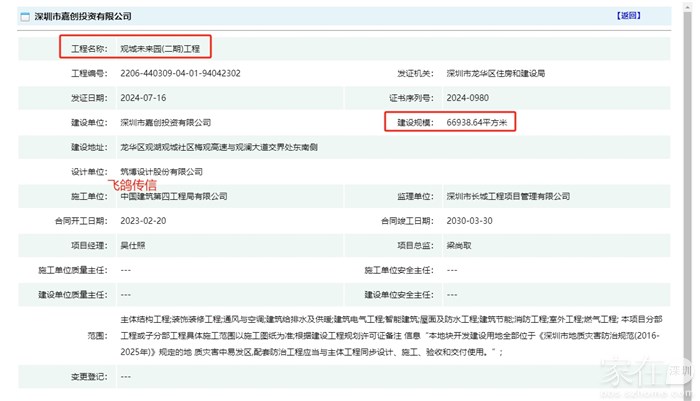
Task: Select the project name 观城未来园(二期)工程
Action: pos(163,48)
